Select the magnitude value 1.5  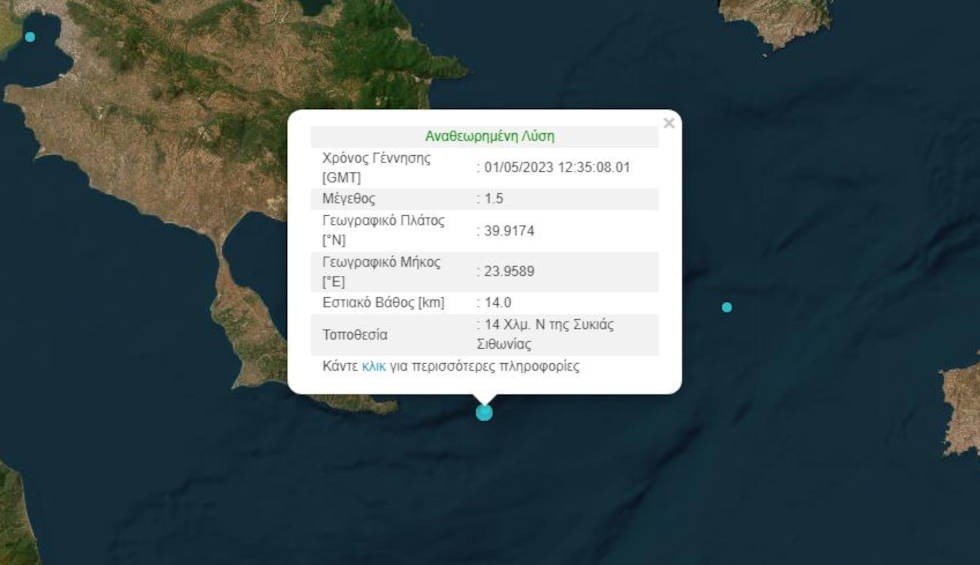pos(493,199)
